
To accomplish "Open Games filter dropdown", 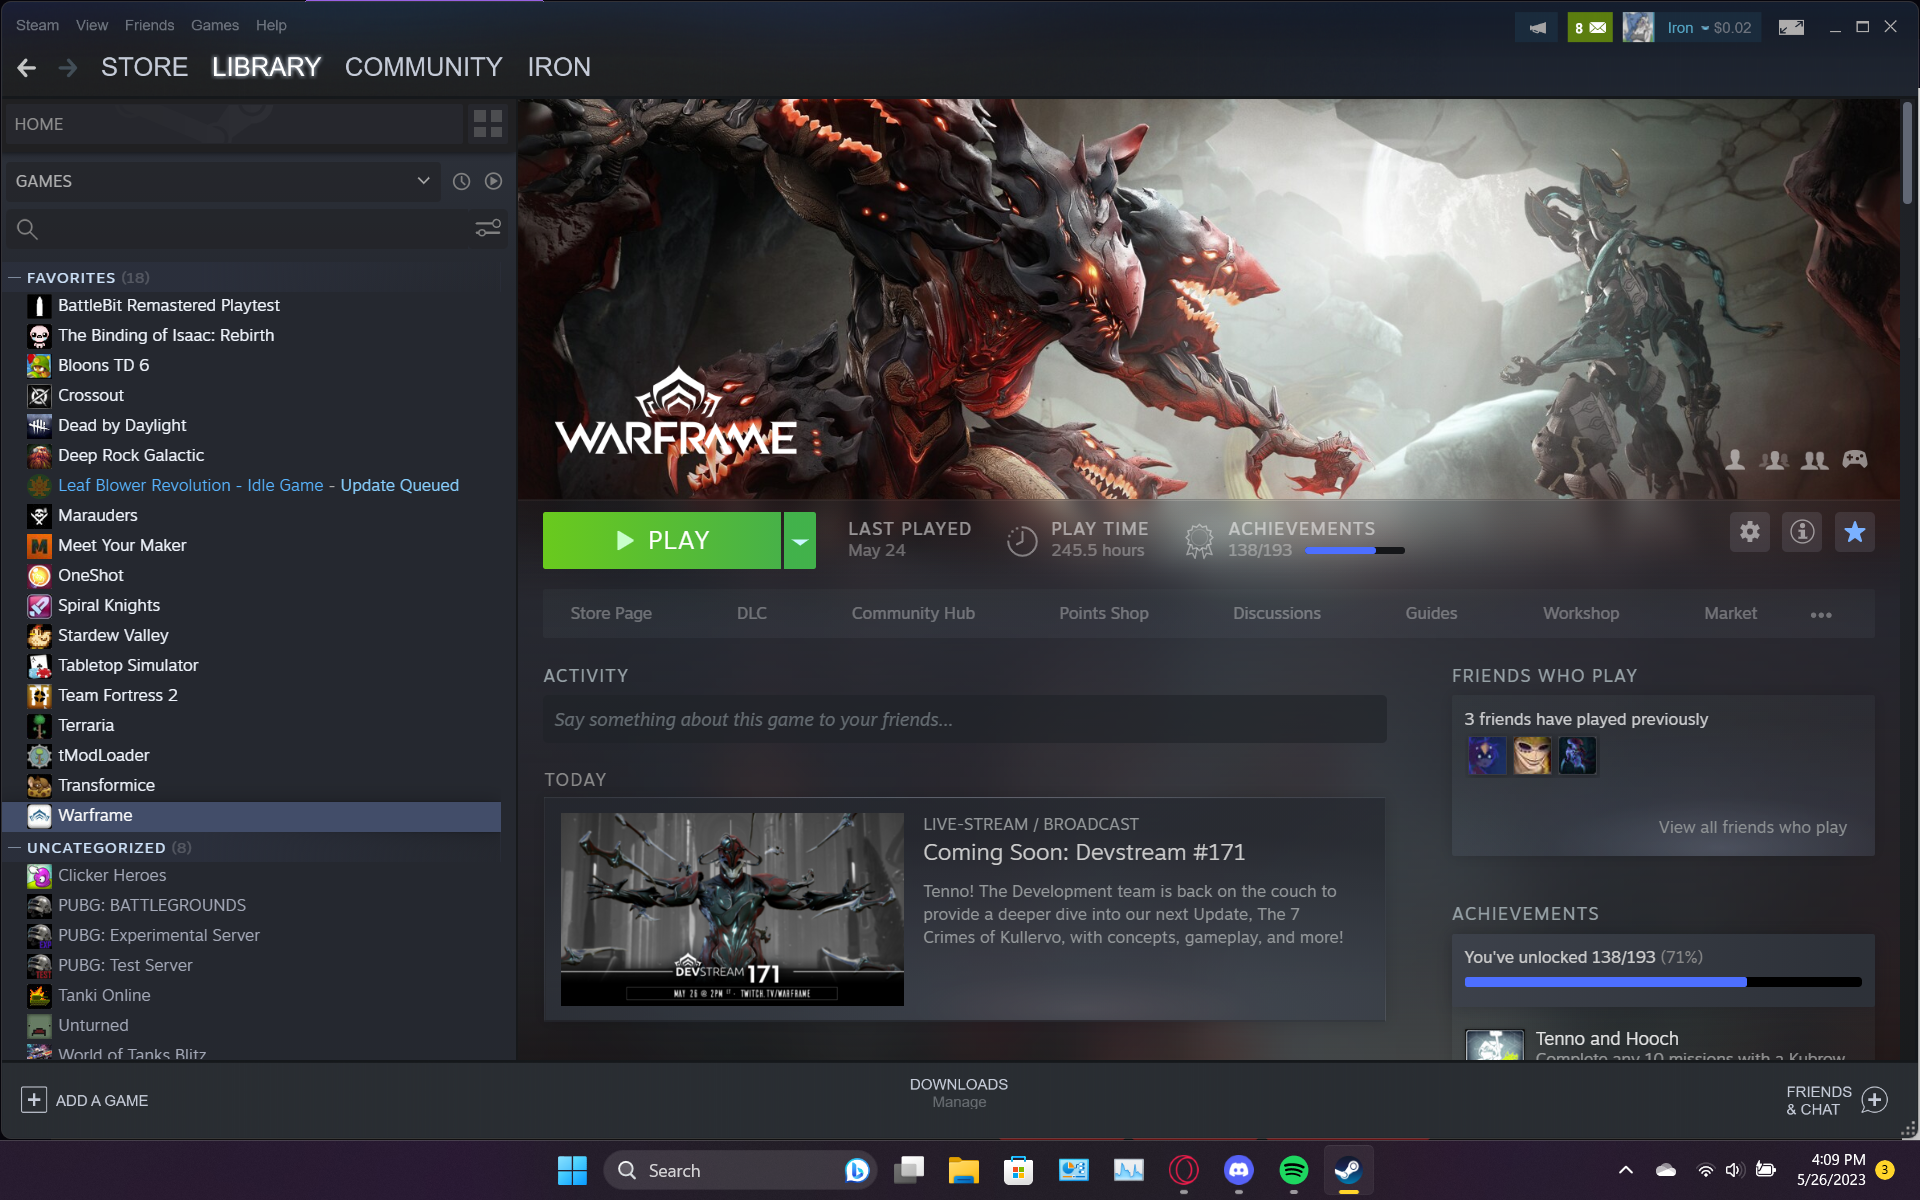I will click(x=222, y=181).
